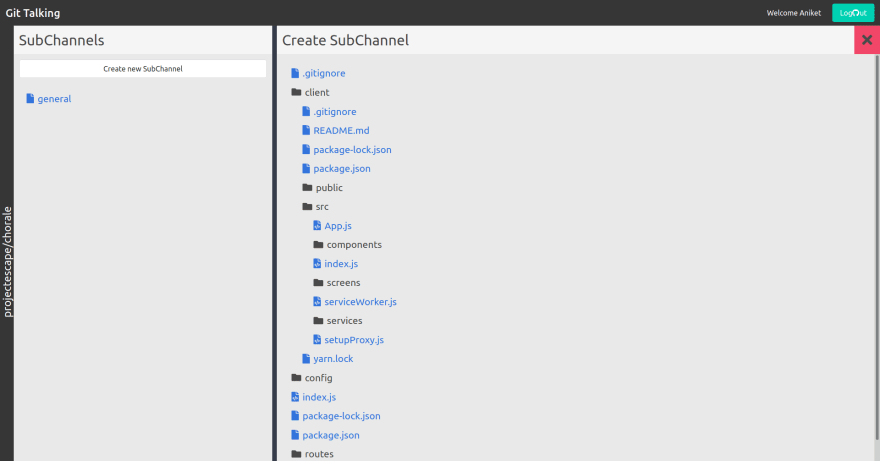This screenshot has width=880, height=461.
Task: Click the file icon beside general subchannel
Action: (x=30, y=99)
